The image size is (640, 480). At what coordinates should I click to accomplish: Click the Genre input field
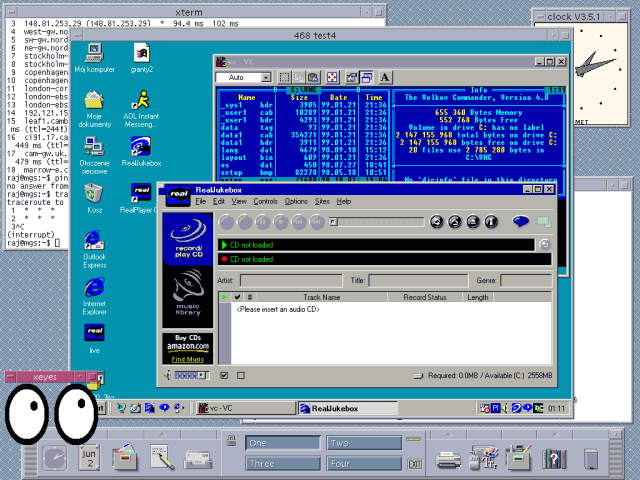coord(526,280)
